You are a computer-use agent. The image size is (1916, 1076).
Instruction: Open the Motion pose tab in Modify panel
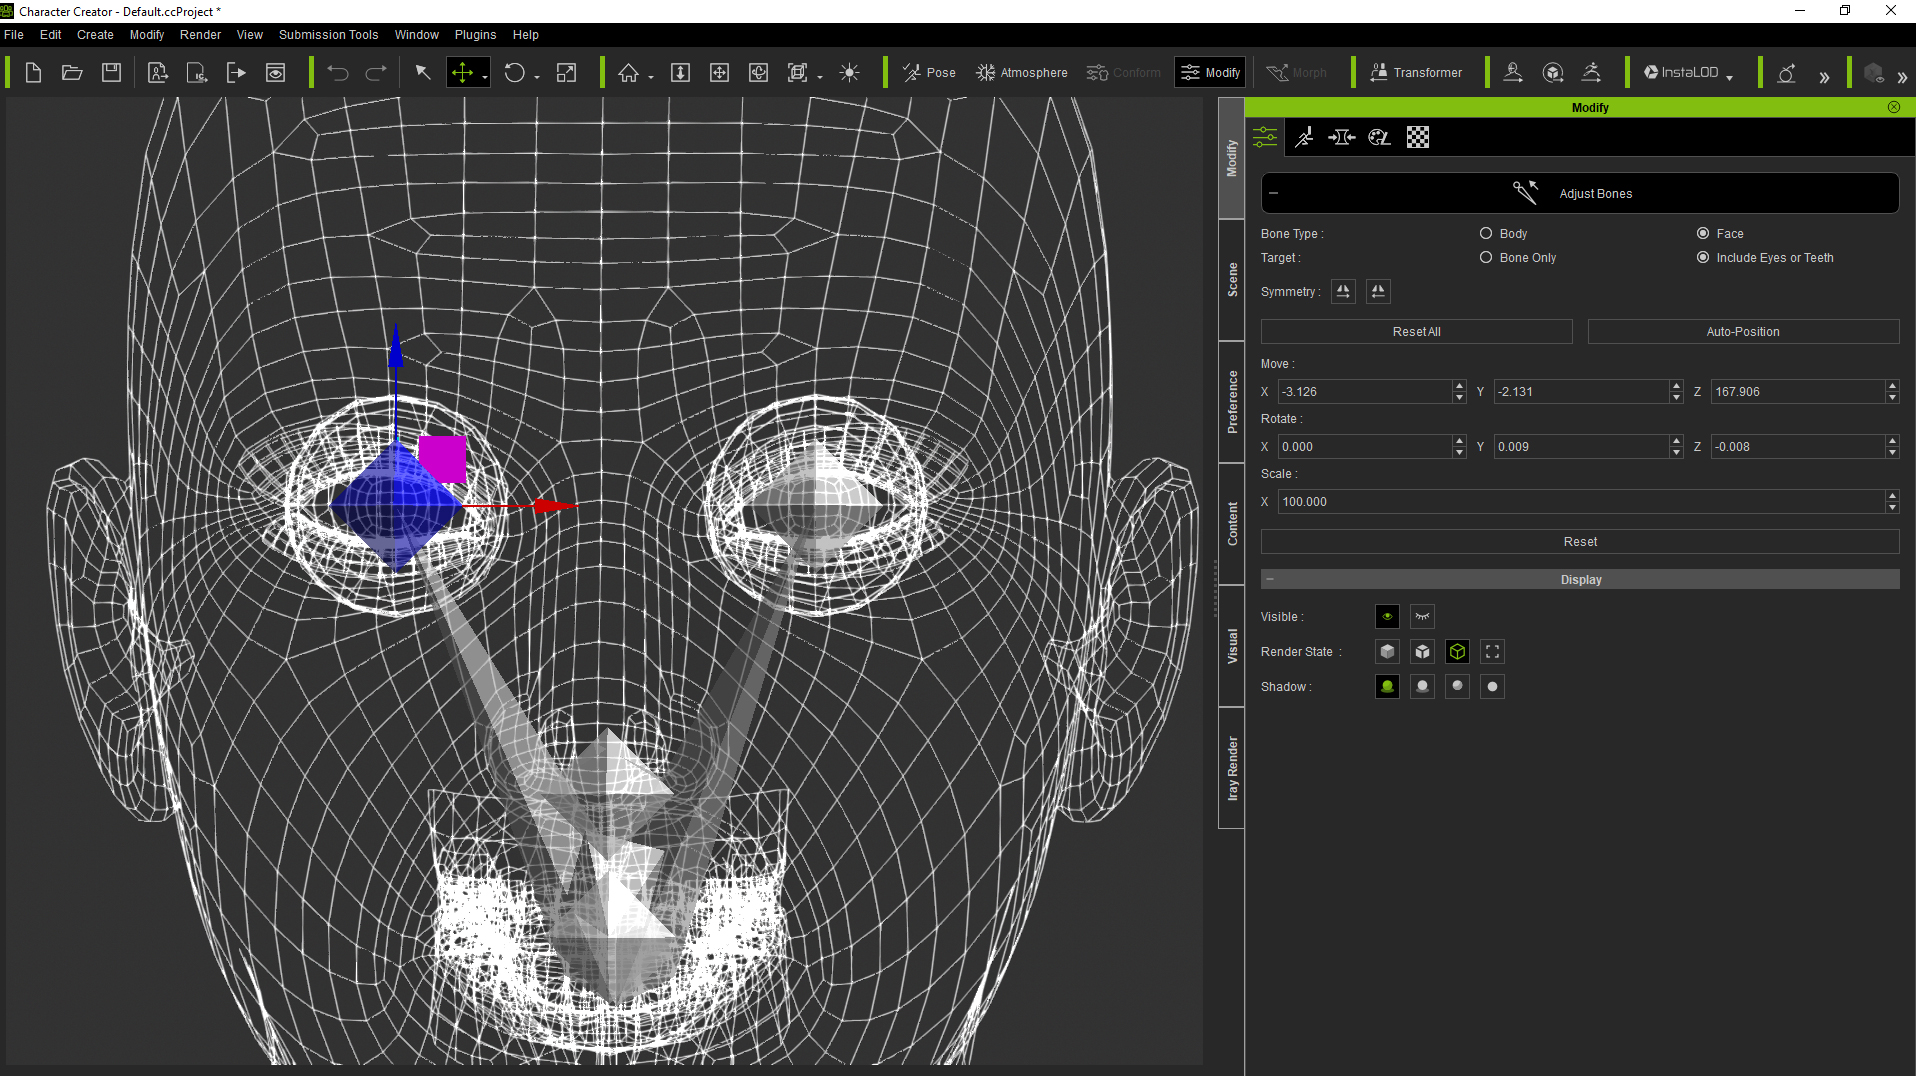(1304, 137)
